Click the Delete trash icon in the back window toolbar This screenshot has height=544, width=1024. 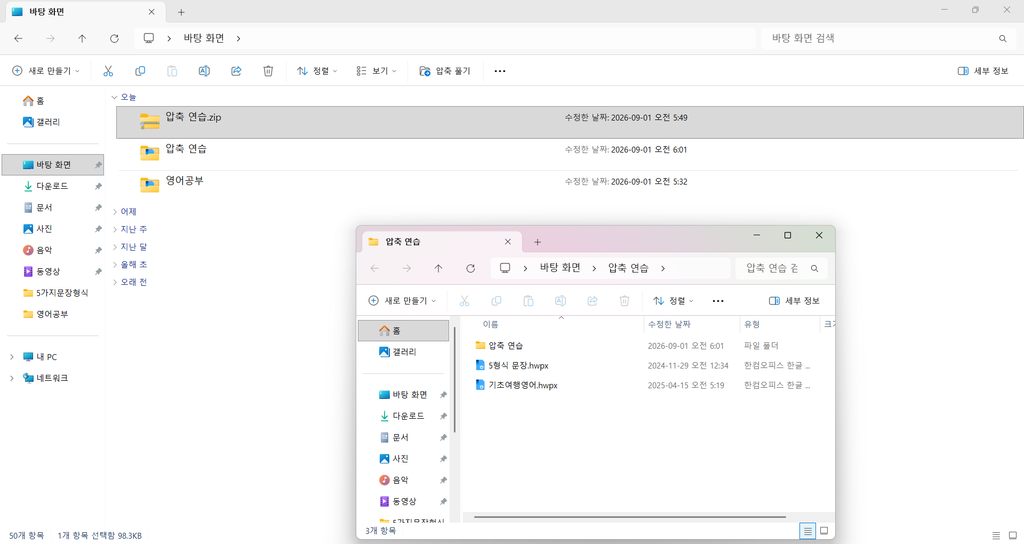click(x=268, y=71)
